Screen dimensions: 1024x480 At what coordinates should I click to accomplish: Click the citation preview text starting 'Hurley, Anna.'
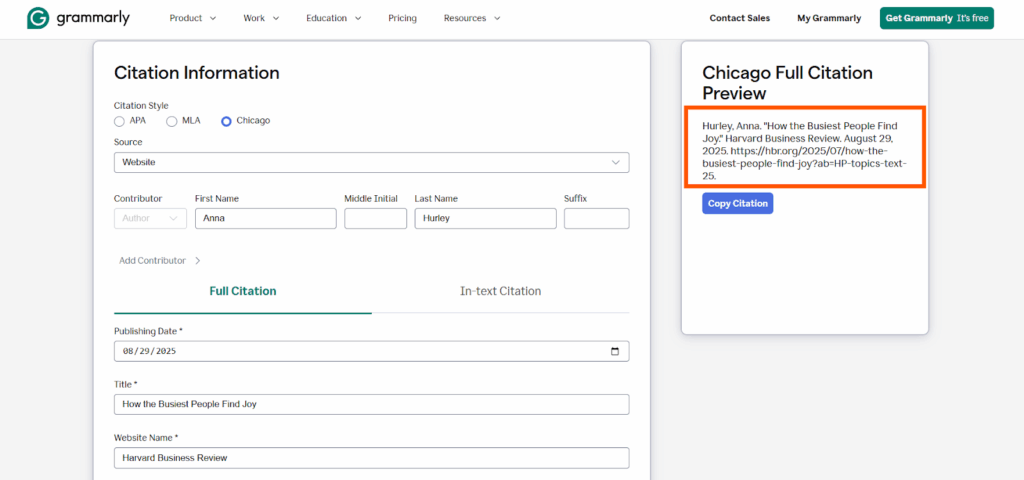coord(805,151)
